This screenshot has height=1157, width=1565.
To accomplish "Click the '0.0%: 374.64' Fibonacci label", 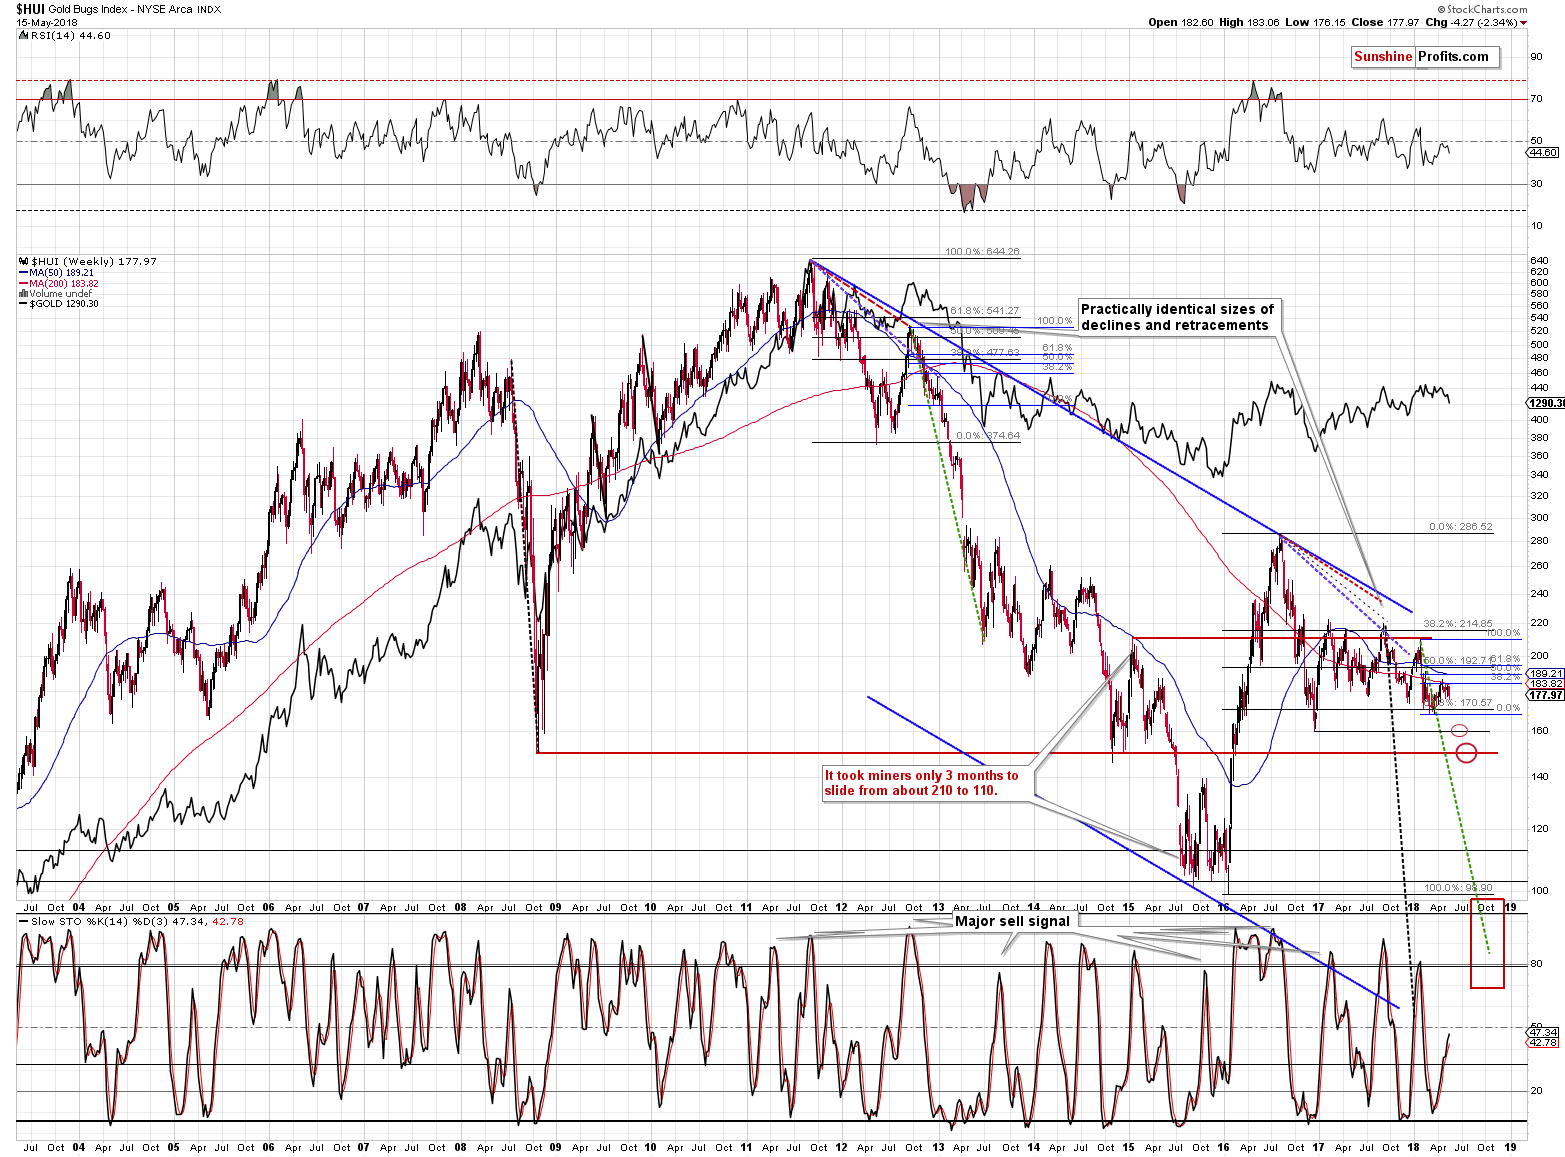I will (x=988, y=436).
